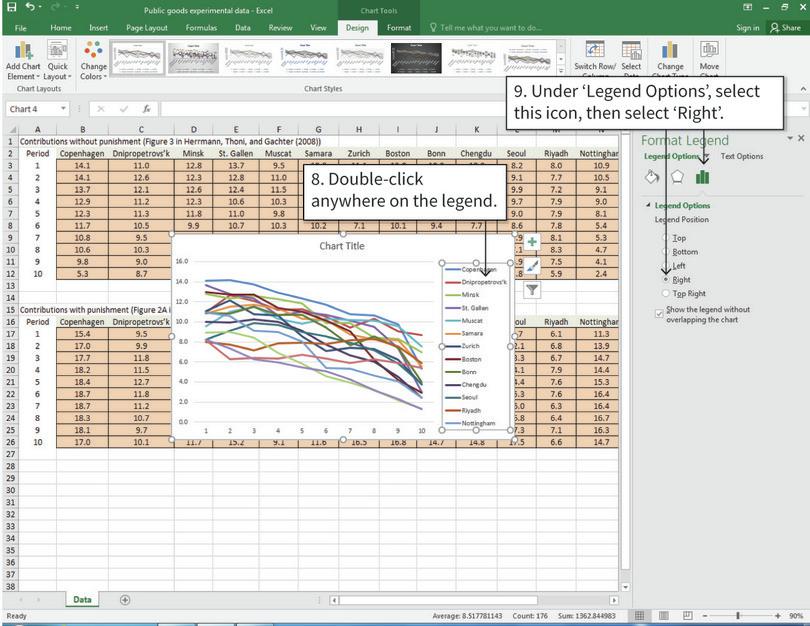Switch to the Page Layout ribbon tab
Viewport: 810px width, 626px height.
pyautogui.click(x=147, y=28)
